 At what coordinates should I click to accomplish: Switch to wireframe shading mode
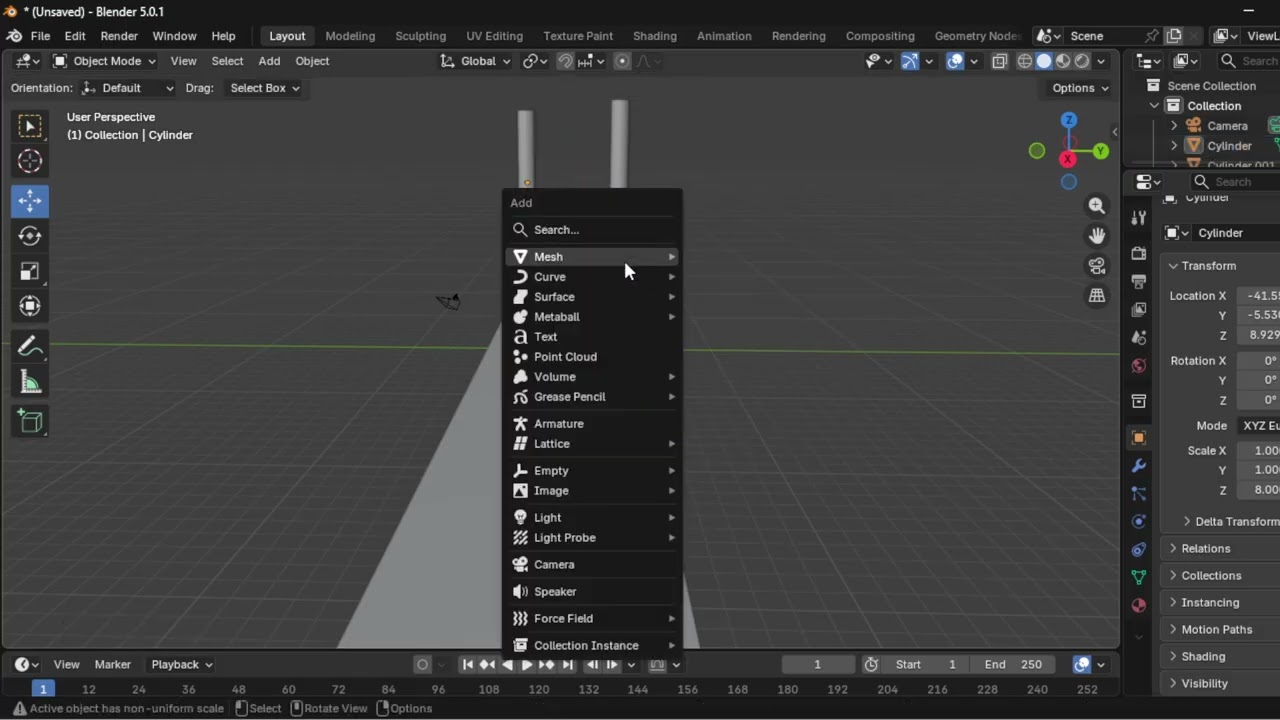(x=1025, y=61)
